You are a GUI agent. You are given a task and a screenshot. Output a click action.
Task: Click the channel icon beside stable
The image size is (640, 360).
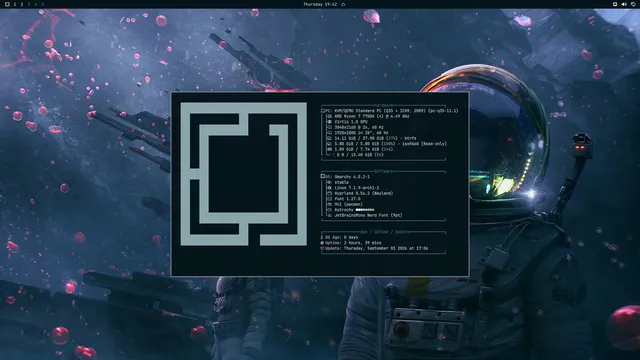(x=329, y=182)
